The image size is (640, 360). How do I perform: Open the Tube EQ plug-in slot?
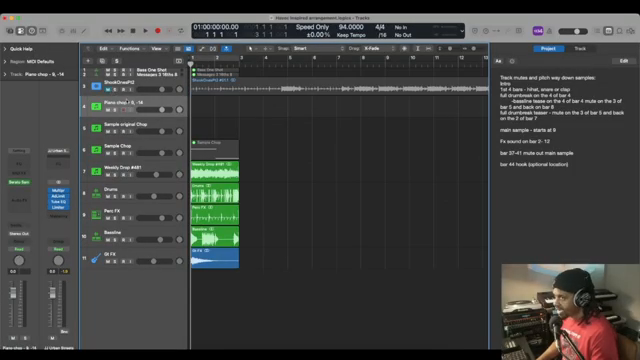tap(58, 202)
